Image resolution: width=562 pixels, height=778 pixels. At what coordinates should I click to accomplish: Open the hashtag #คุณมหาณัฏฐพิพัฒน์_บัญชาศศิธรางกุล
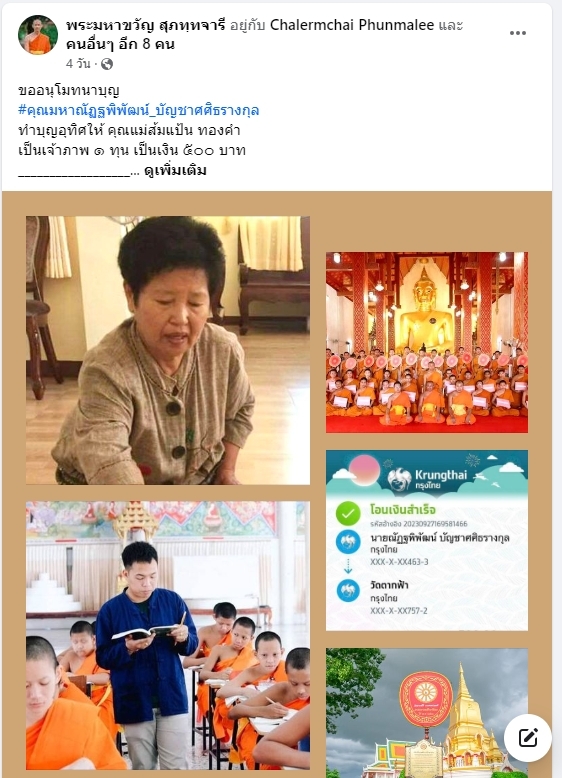point(138,110)
